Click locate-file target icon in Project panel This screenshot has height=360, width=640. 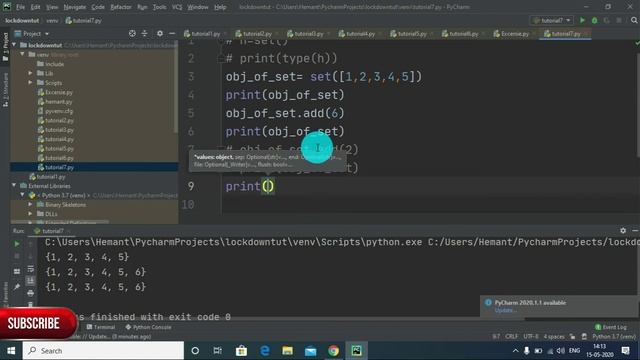pos(132,33)
